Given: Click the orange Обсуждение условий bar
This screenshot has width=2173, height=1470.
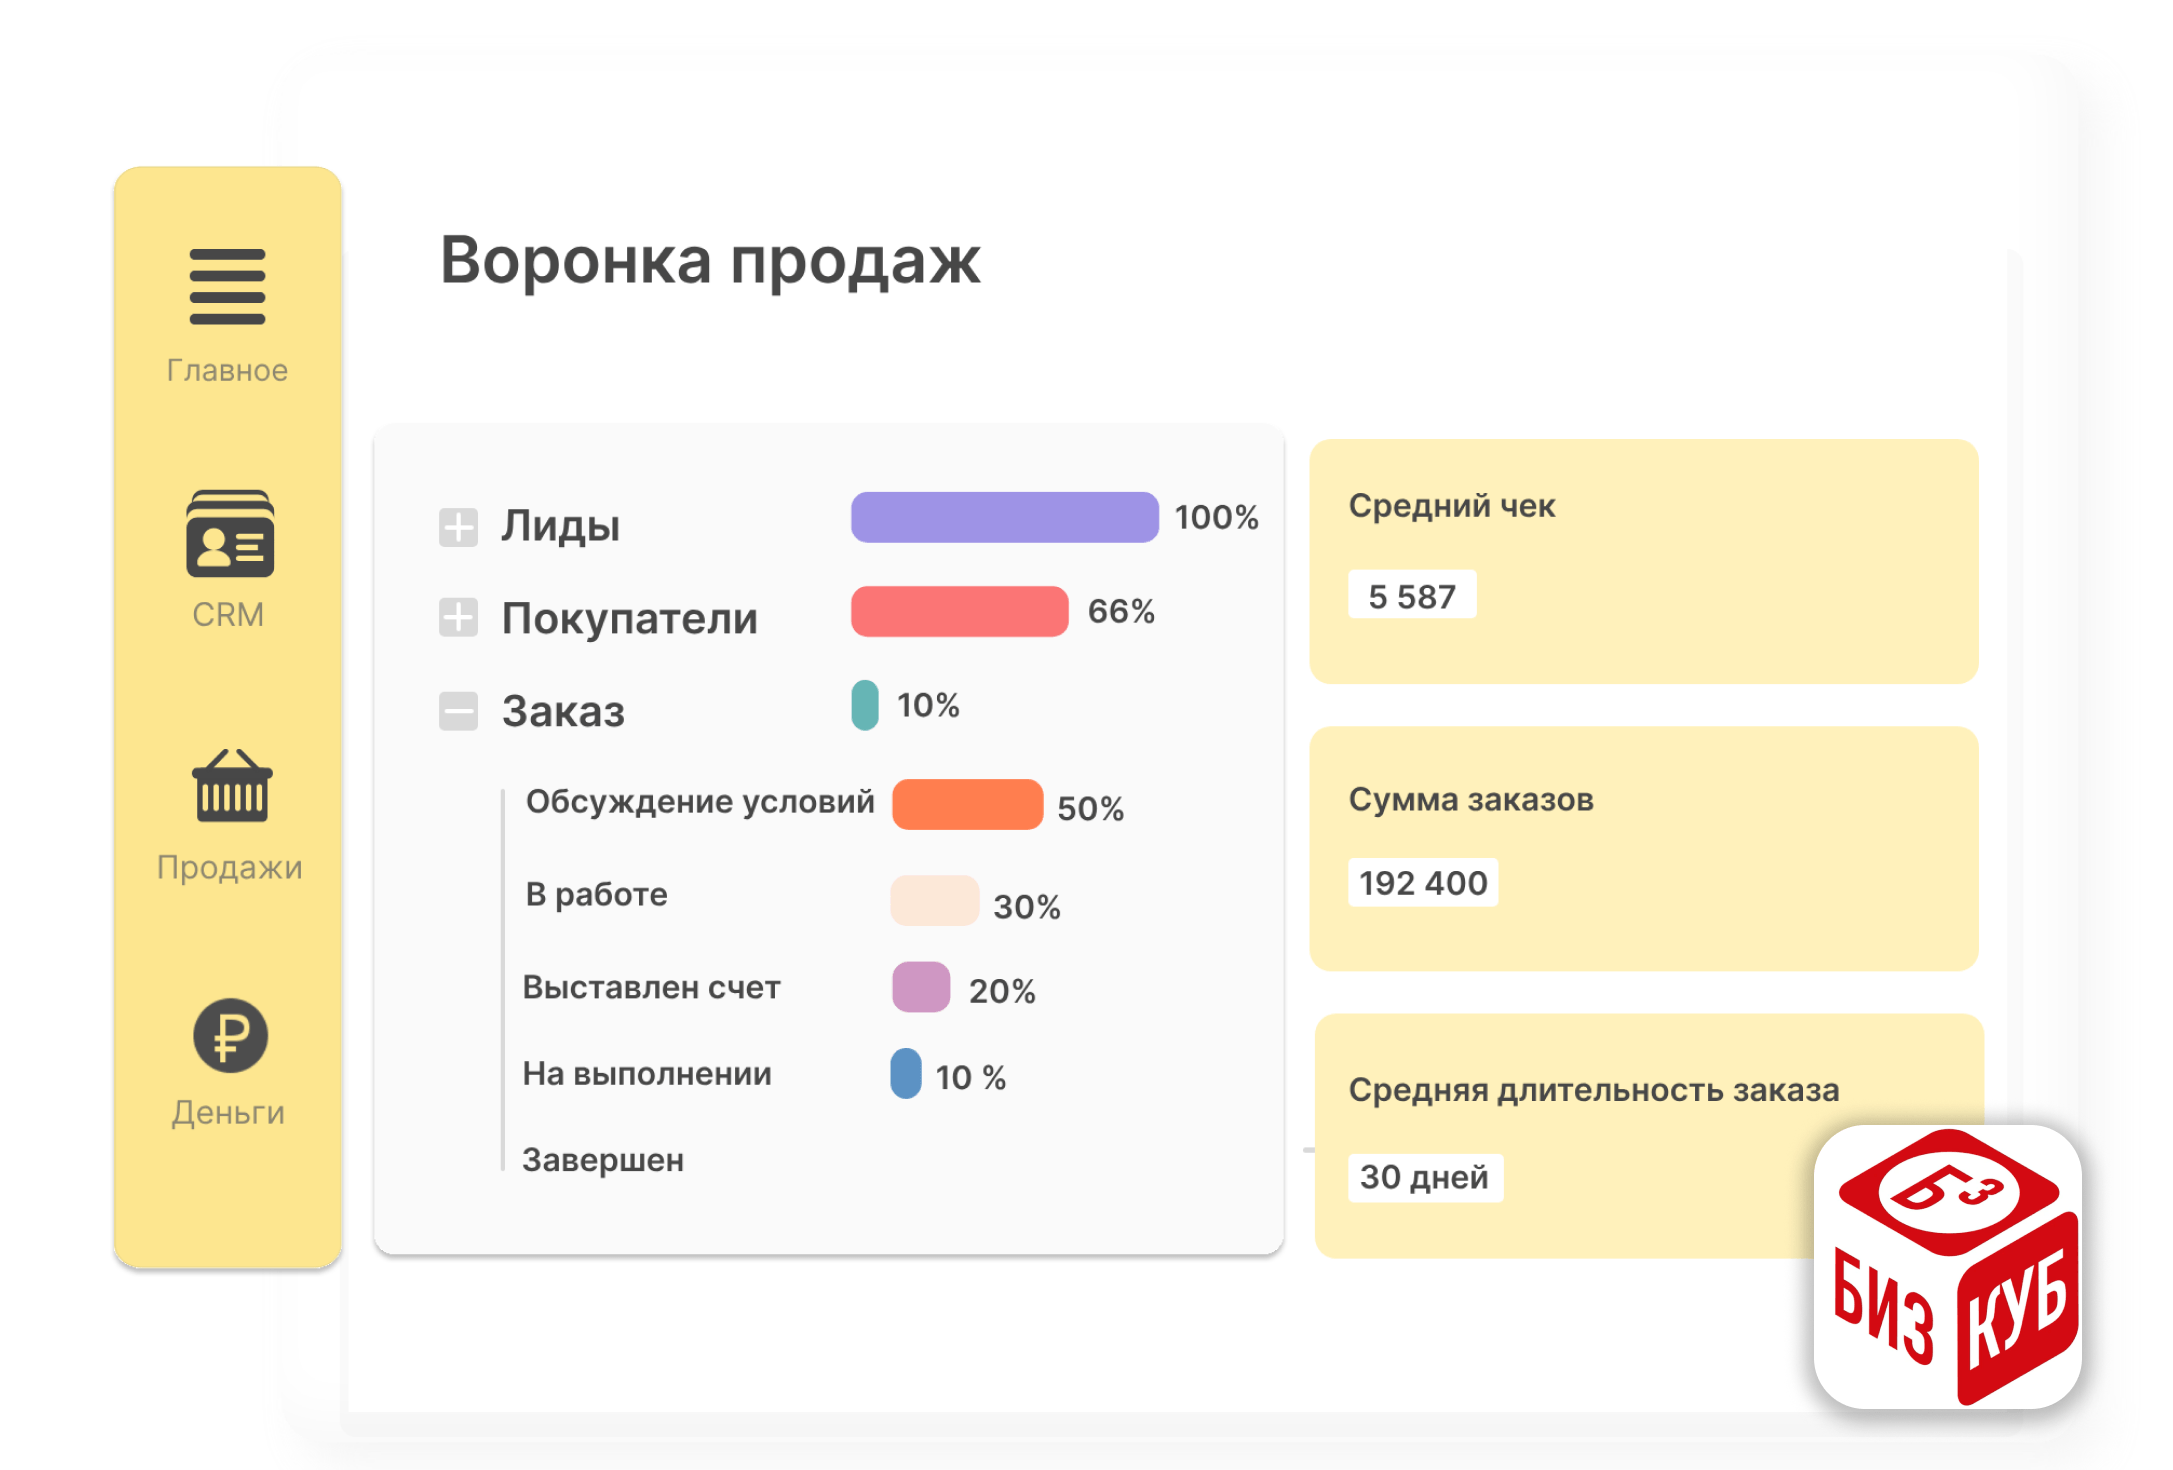Looking at the screenshot, I should (967, 804).
